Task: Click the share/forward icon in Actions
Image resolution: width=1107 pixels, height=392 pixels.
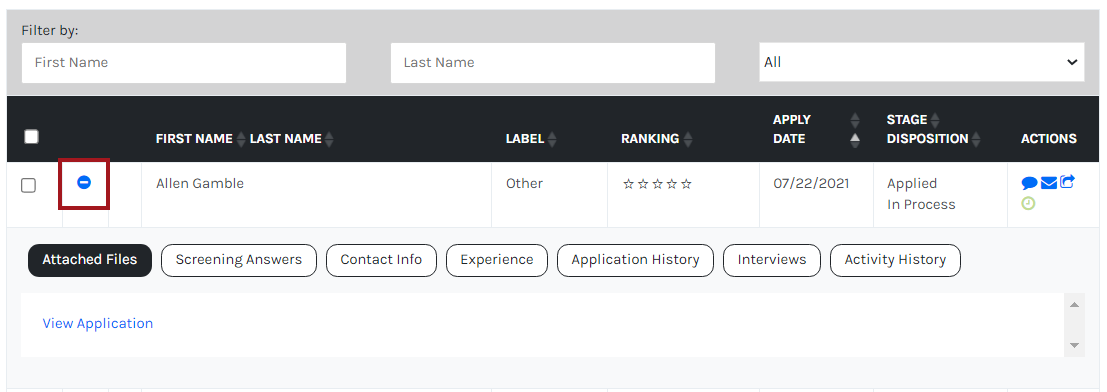Action: (x=1067, y=183)
